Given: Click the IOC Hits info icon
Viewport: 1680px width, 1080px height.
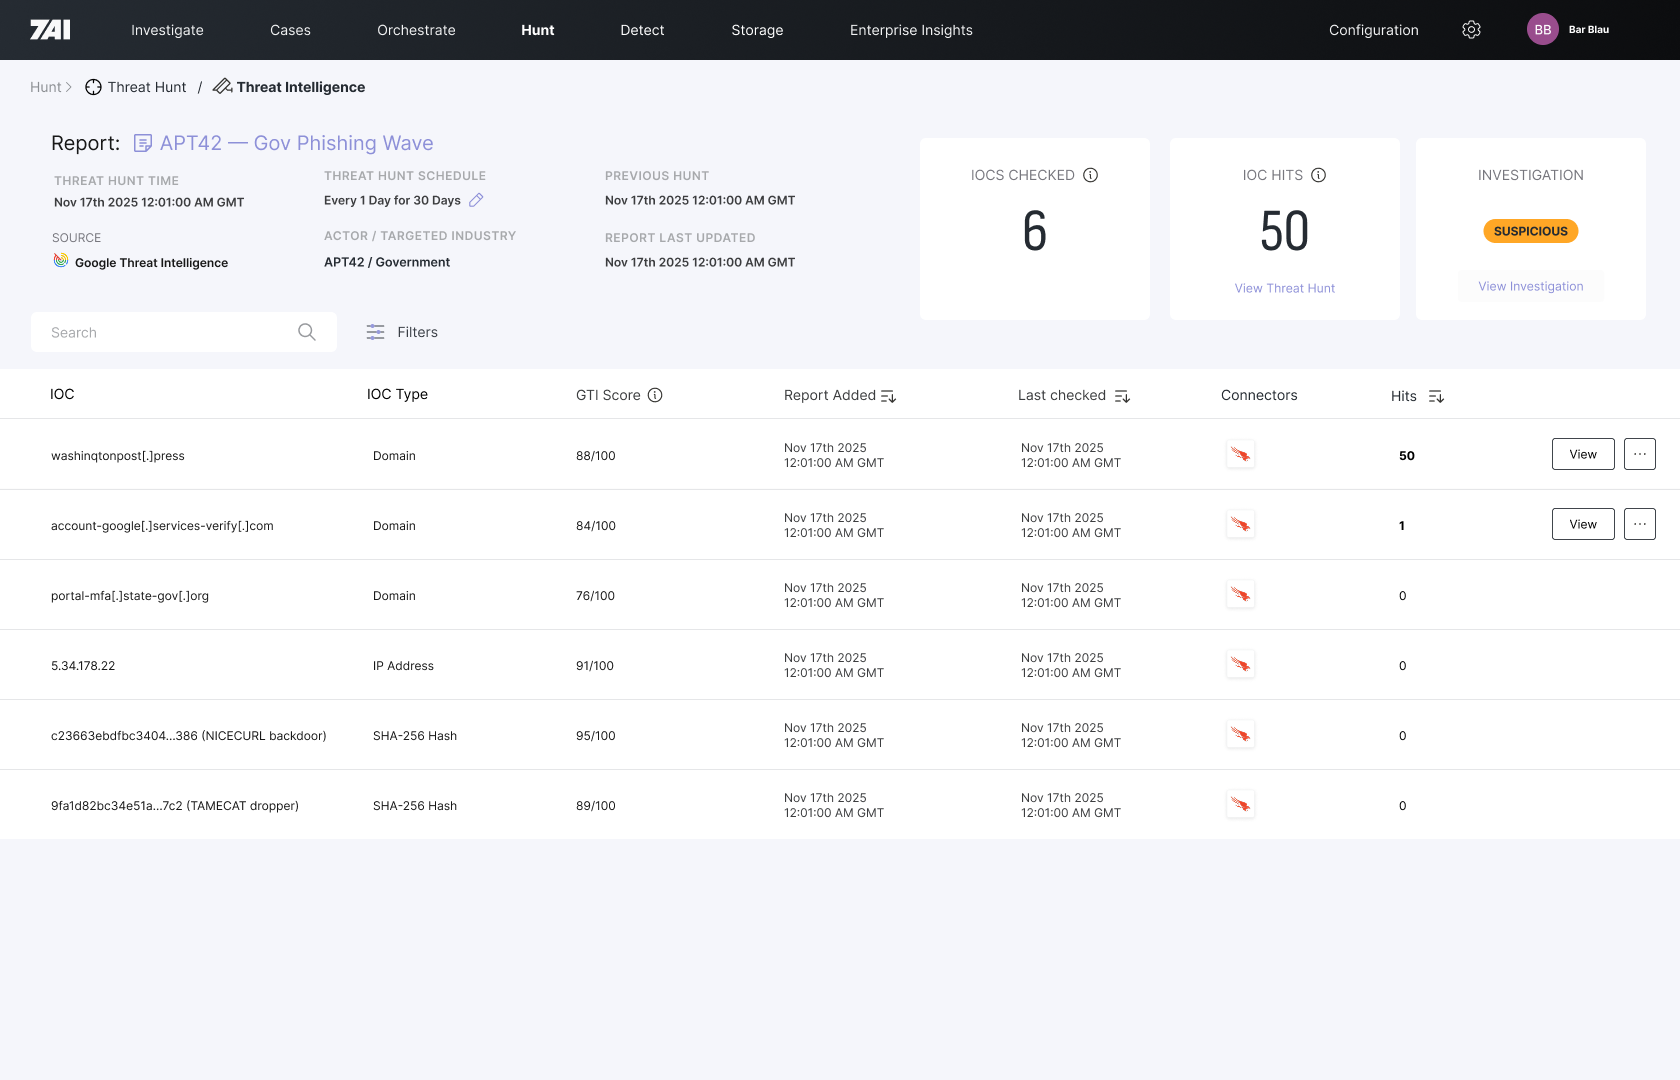Looking at the screenshot, I should 1319,175.
